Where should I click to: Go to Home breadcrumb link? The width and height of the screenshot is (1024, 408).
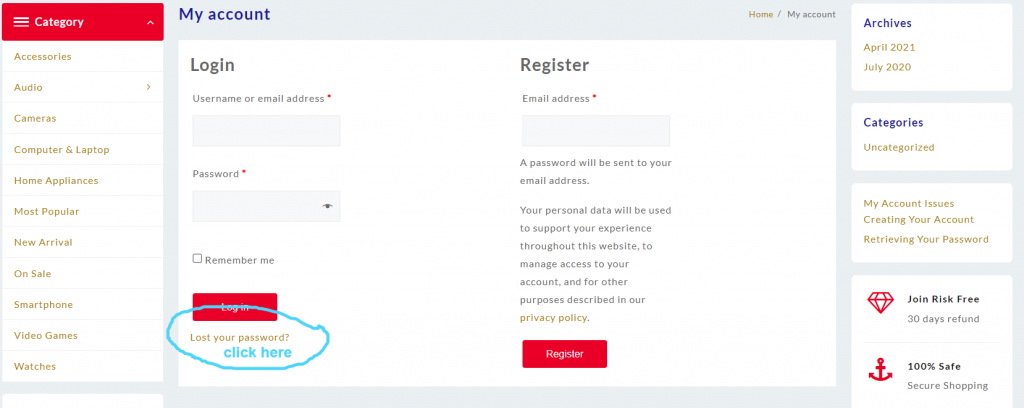pyautogui.click(x=761, y=14)
